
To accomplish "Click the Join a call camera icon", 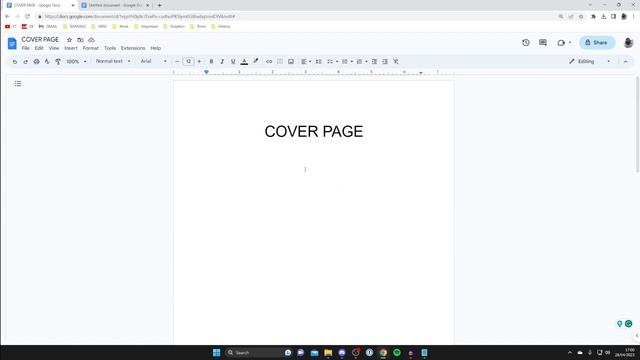I will (561, 42).
